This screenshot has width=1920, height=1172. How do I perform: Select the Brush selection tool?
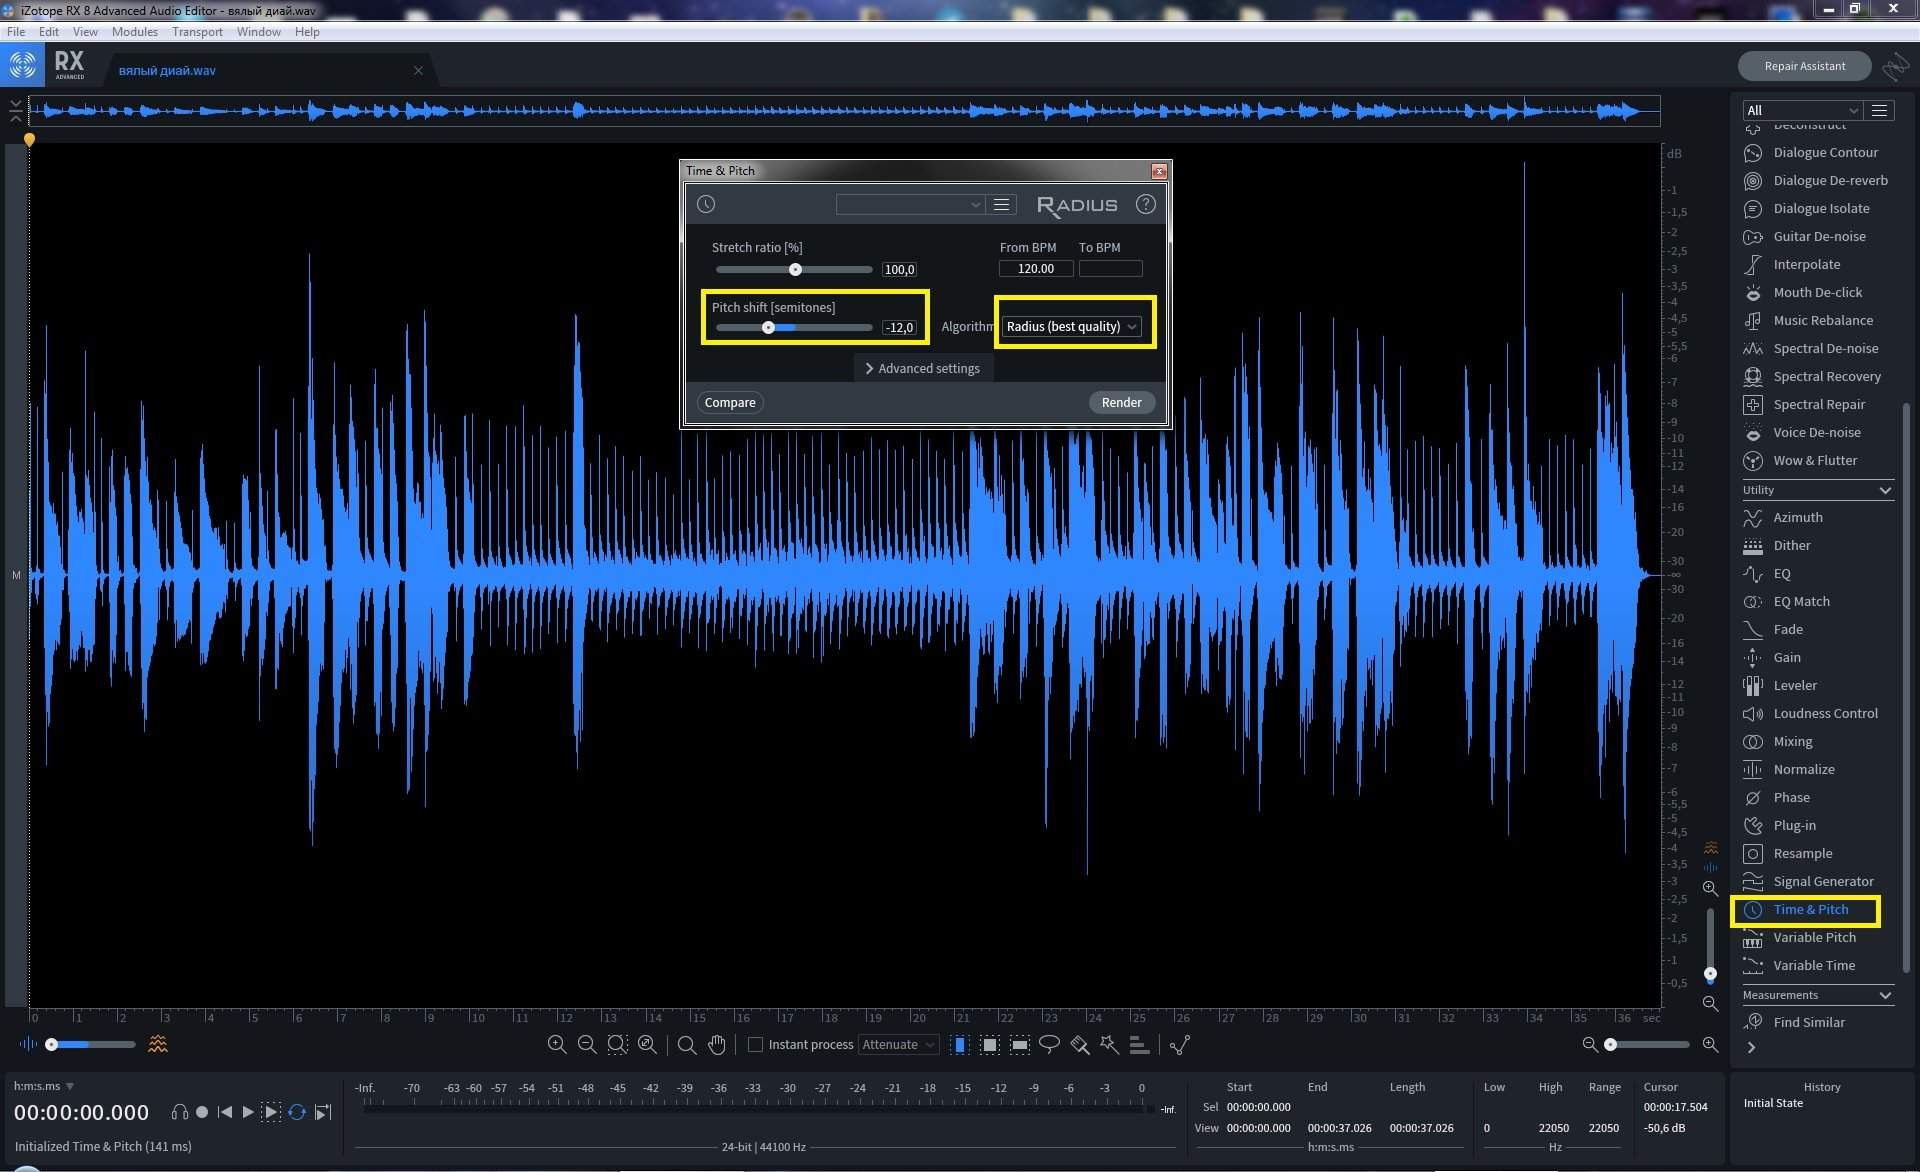[x=1079, y=1044]
